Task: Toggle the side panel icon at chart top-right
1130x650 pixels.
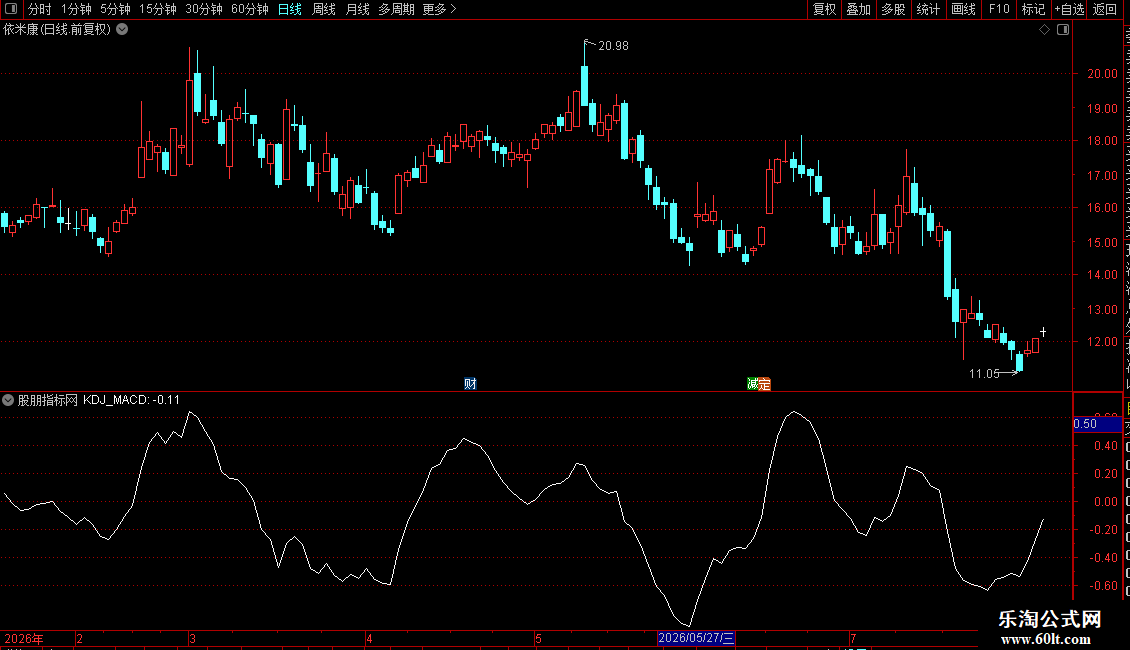Action: pyautogui.click(x=1063, y=30)
